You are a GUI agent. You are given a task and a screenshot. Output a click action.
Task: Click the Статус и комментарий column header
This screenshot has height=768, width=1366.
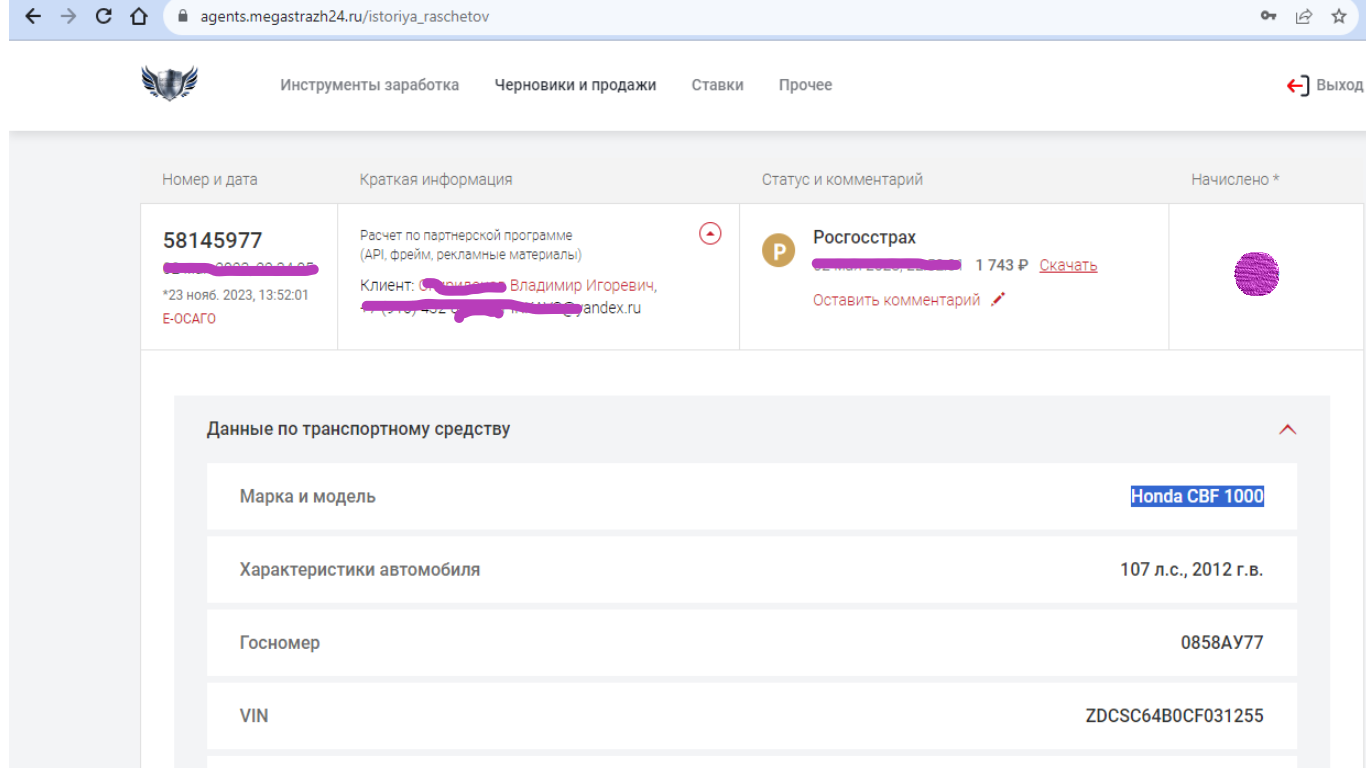[x=842, y=180]
